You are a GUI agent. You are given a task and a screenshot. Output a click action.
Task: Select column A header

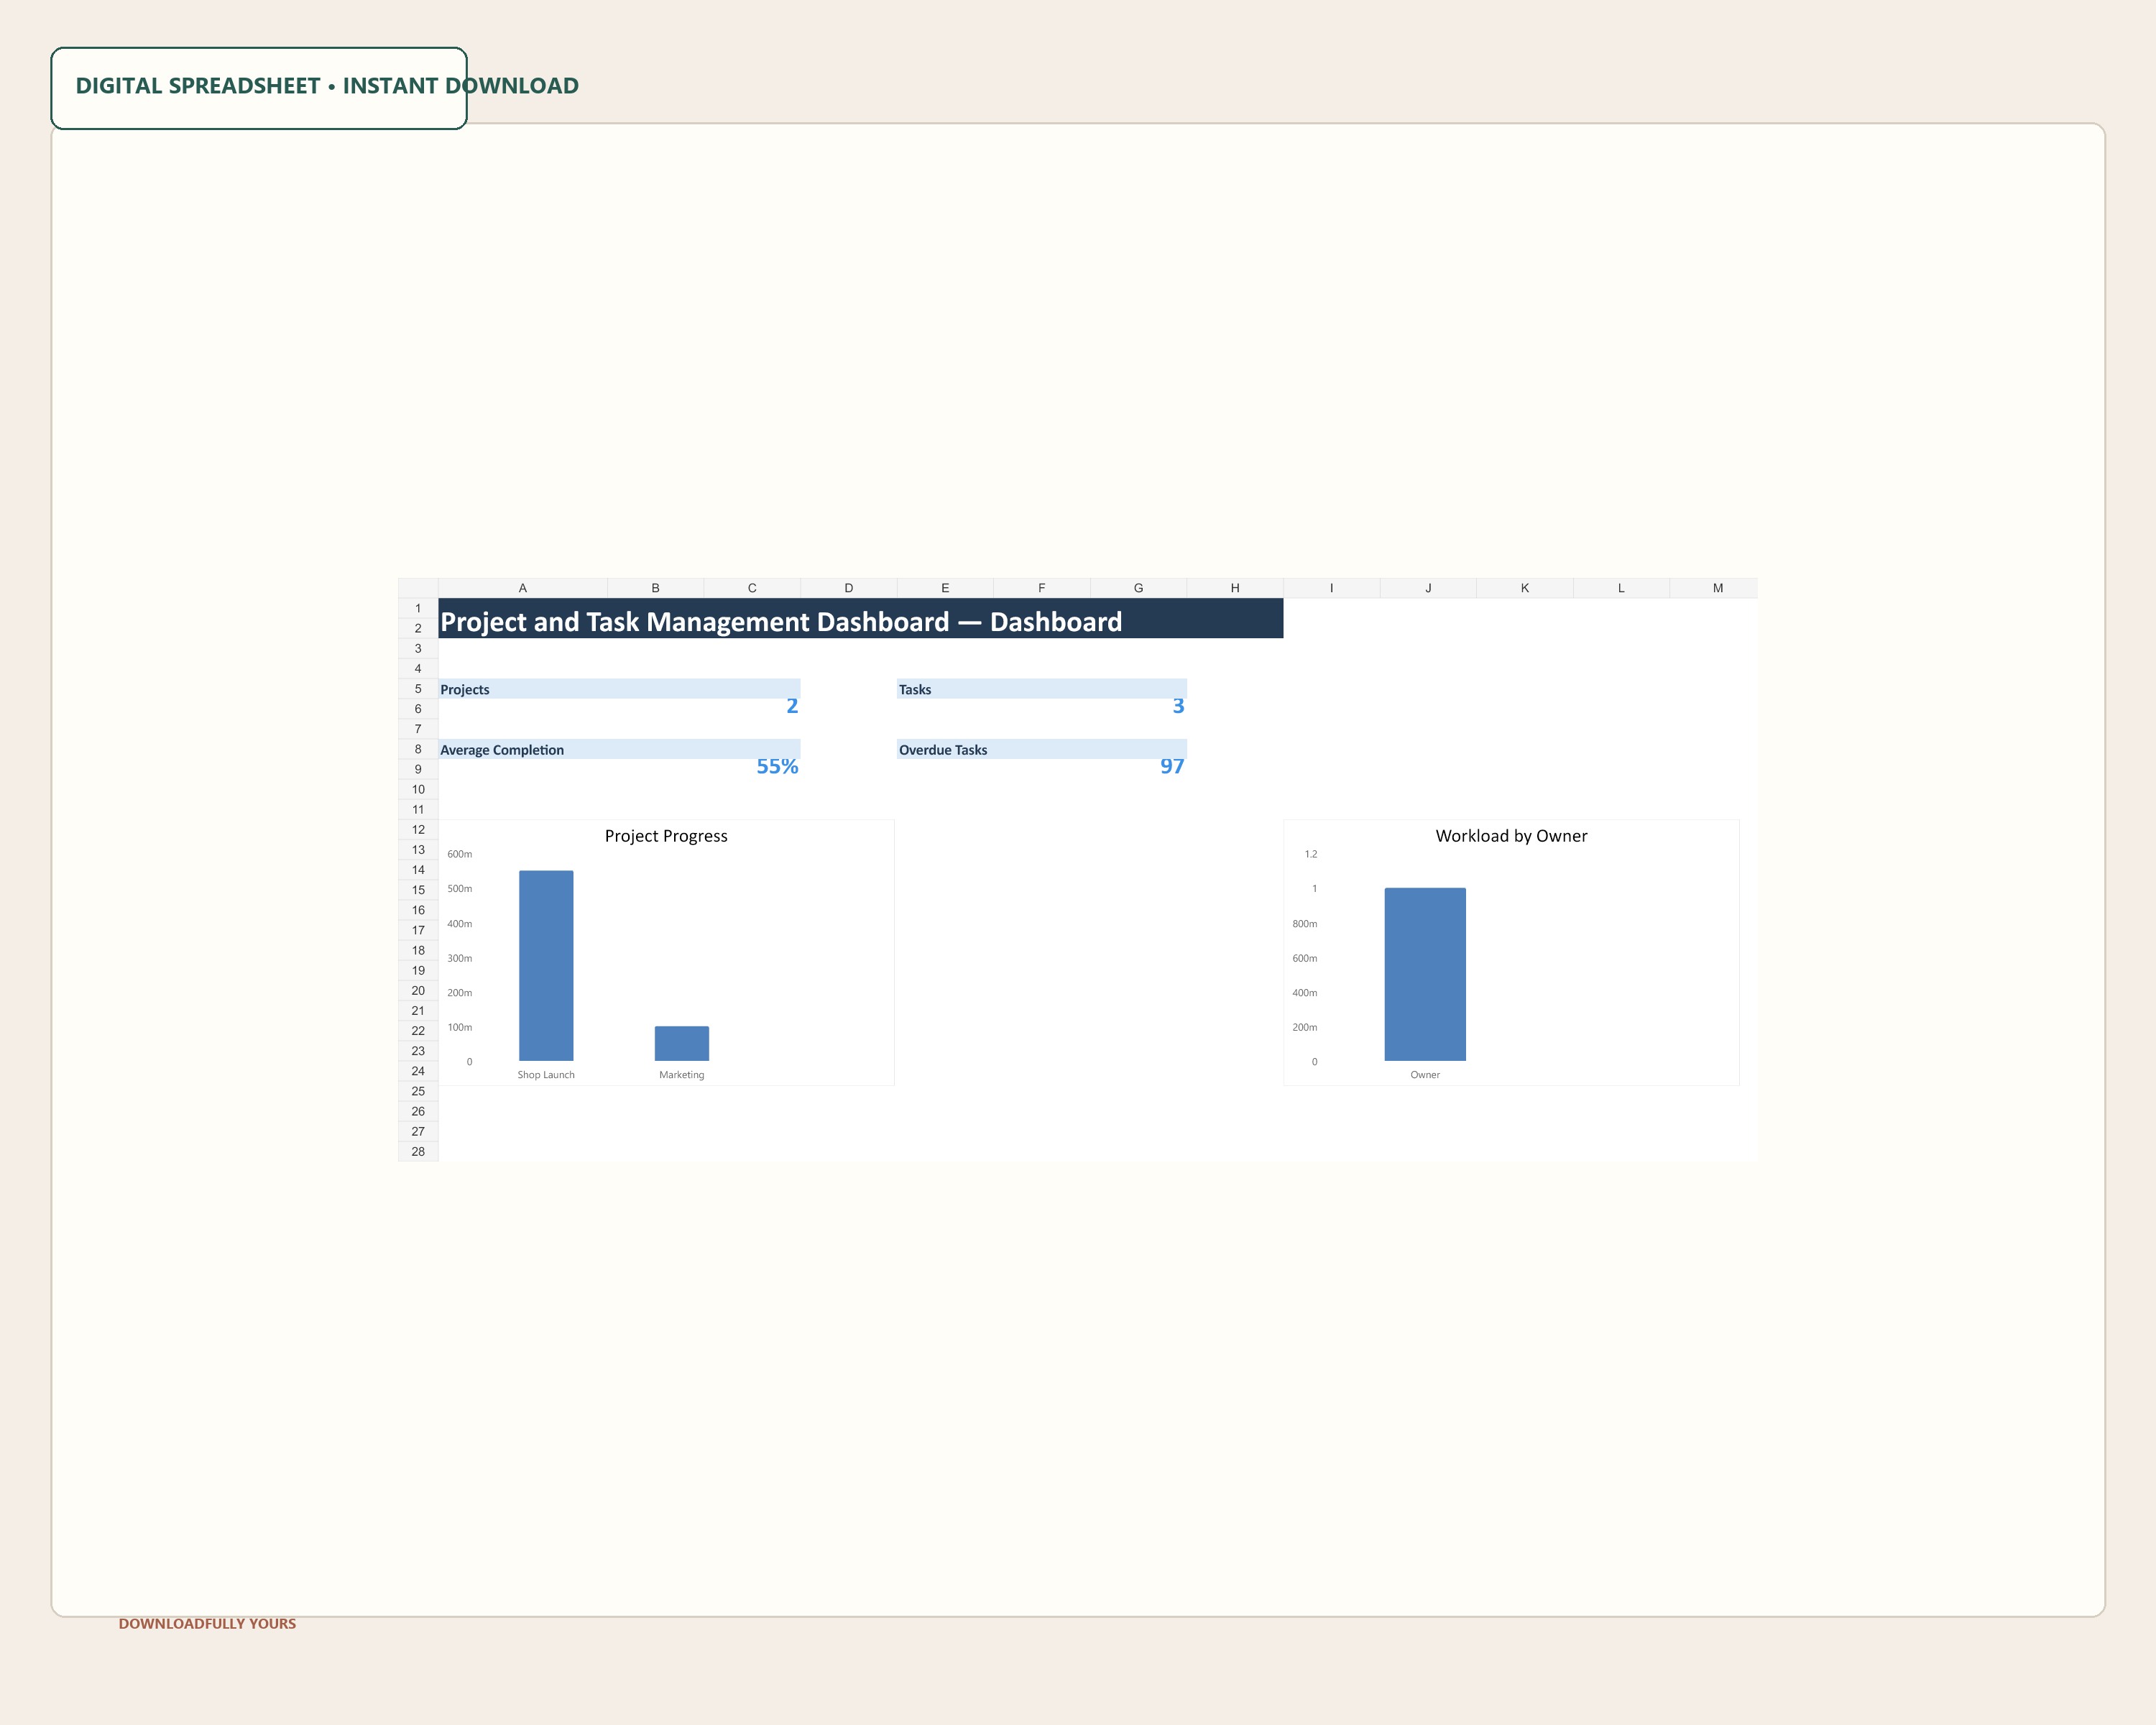(x=522, y=588)
